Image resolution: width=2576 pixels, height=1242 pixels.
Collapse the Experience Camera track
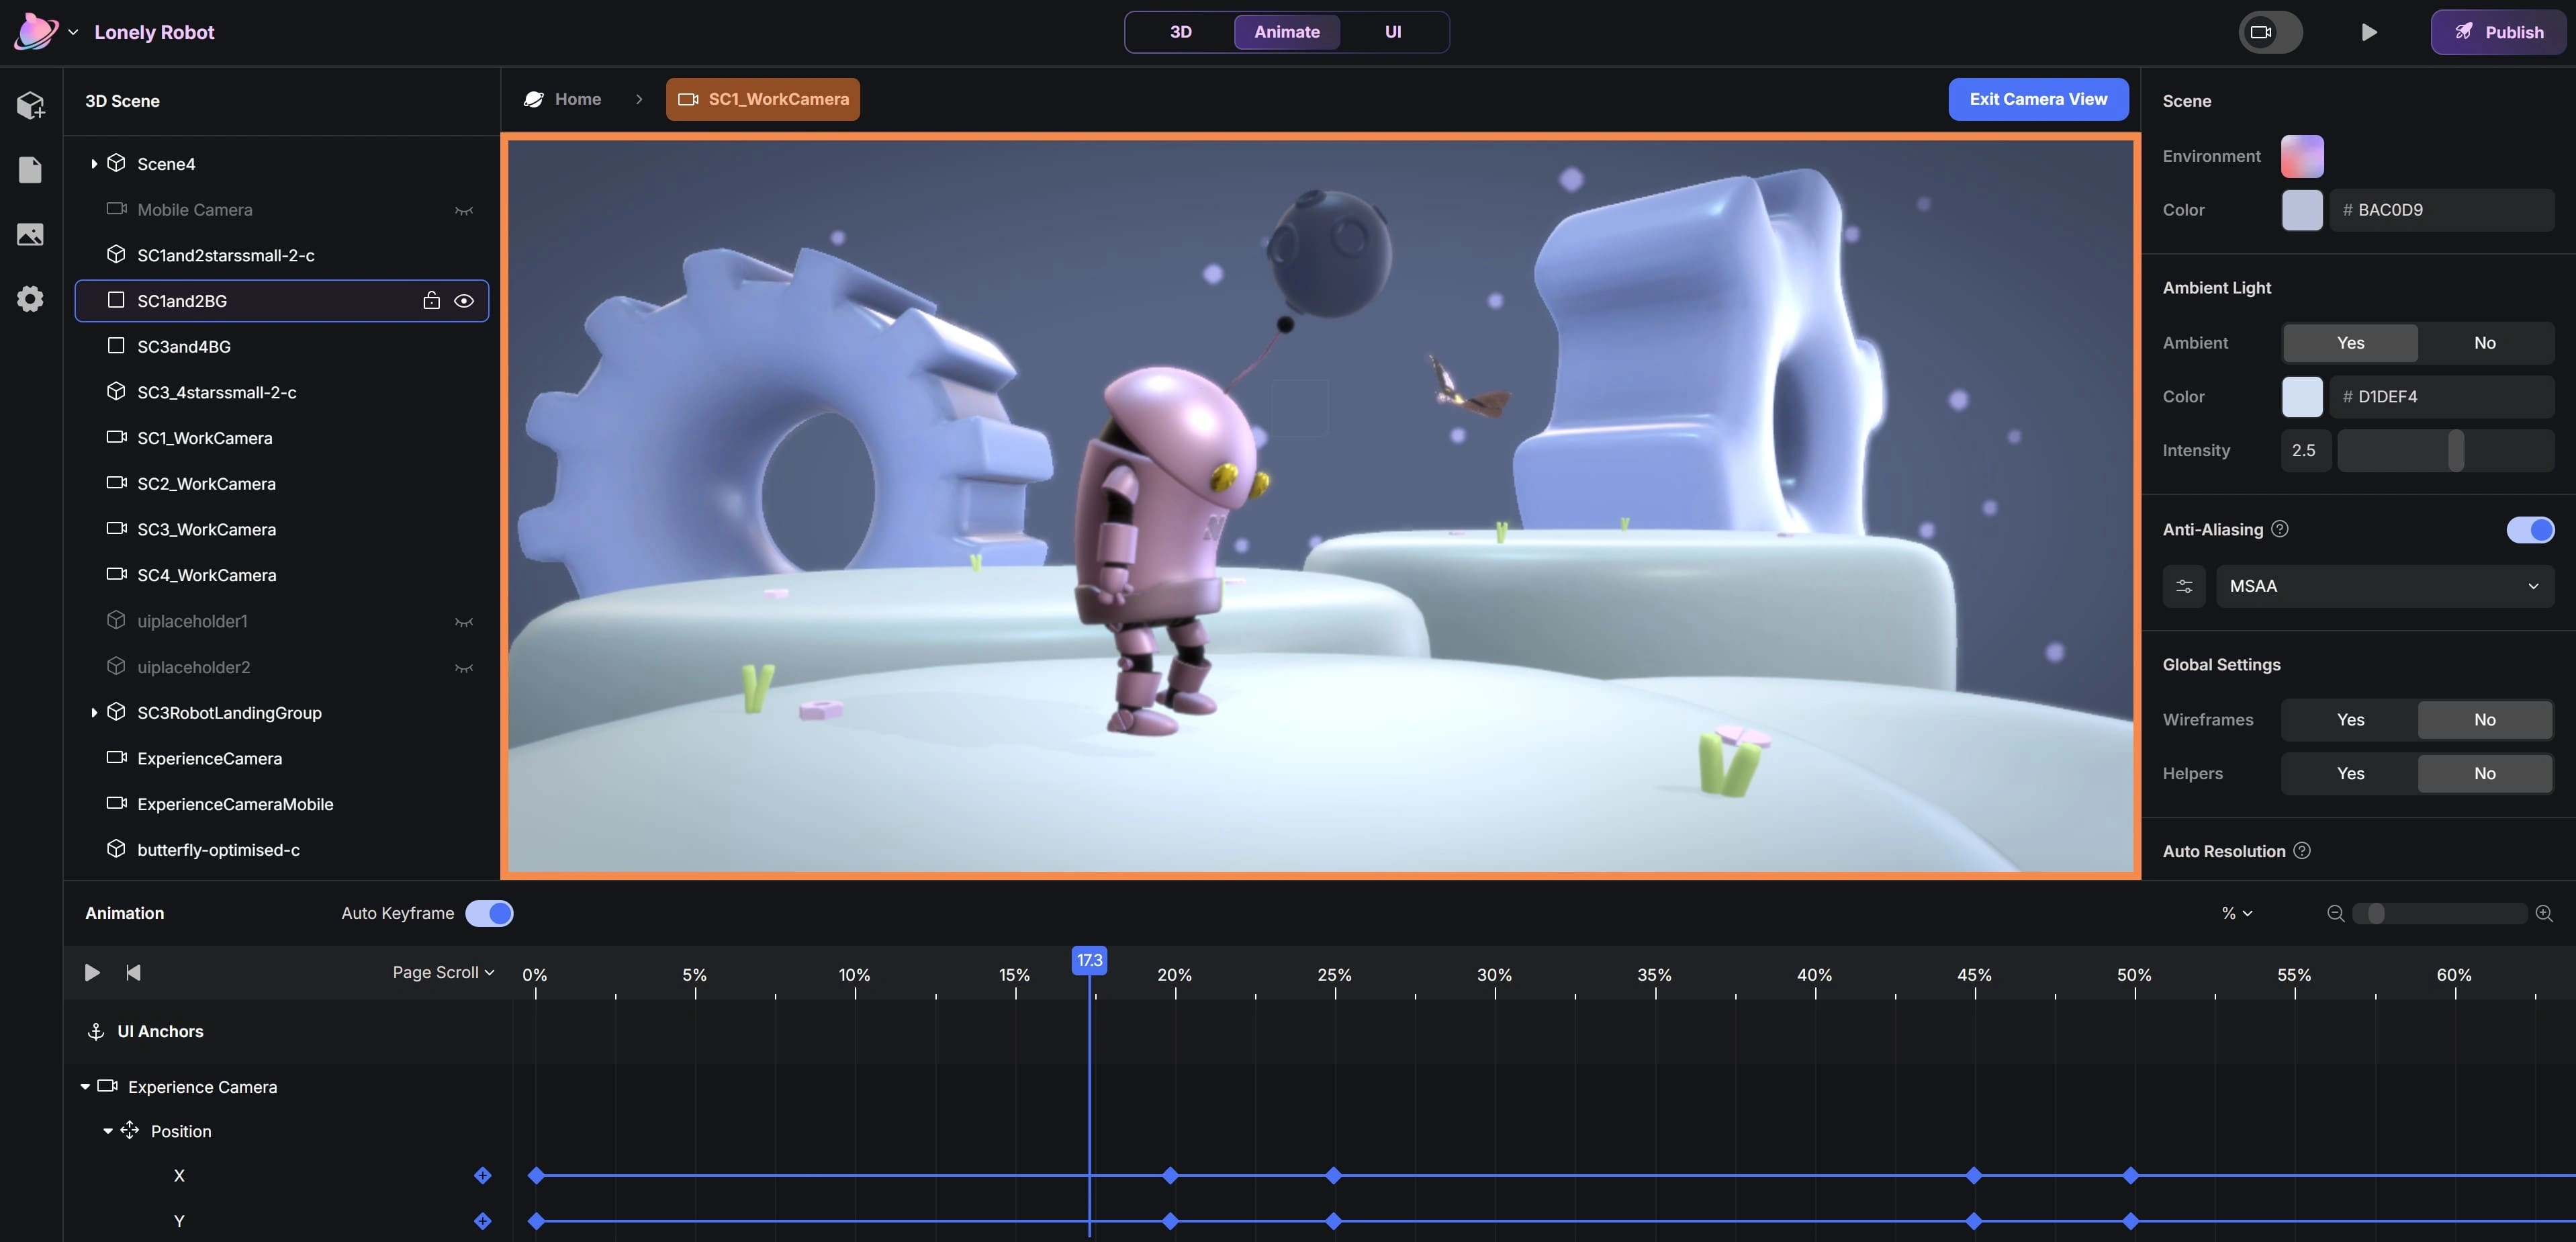(x=85, y=1086)
